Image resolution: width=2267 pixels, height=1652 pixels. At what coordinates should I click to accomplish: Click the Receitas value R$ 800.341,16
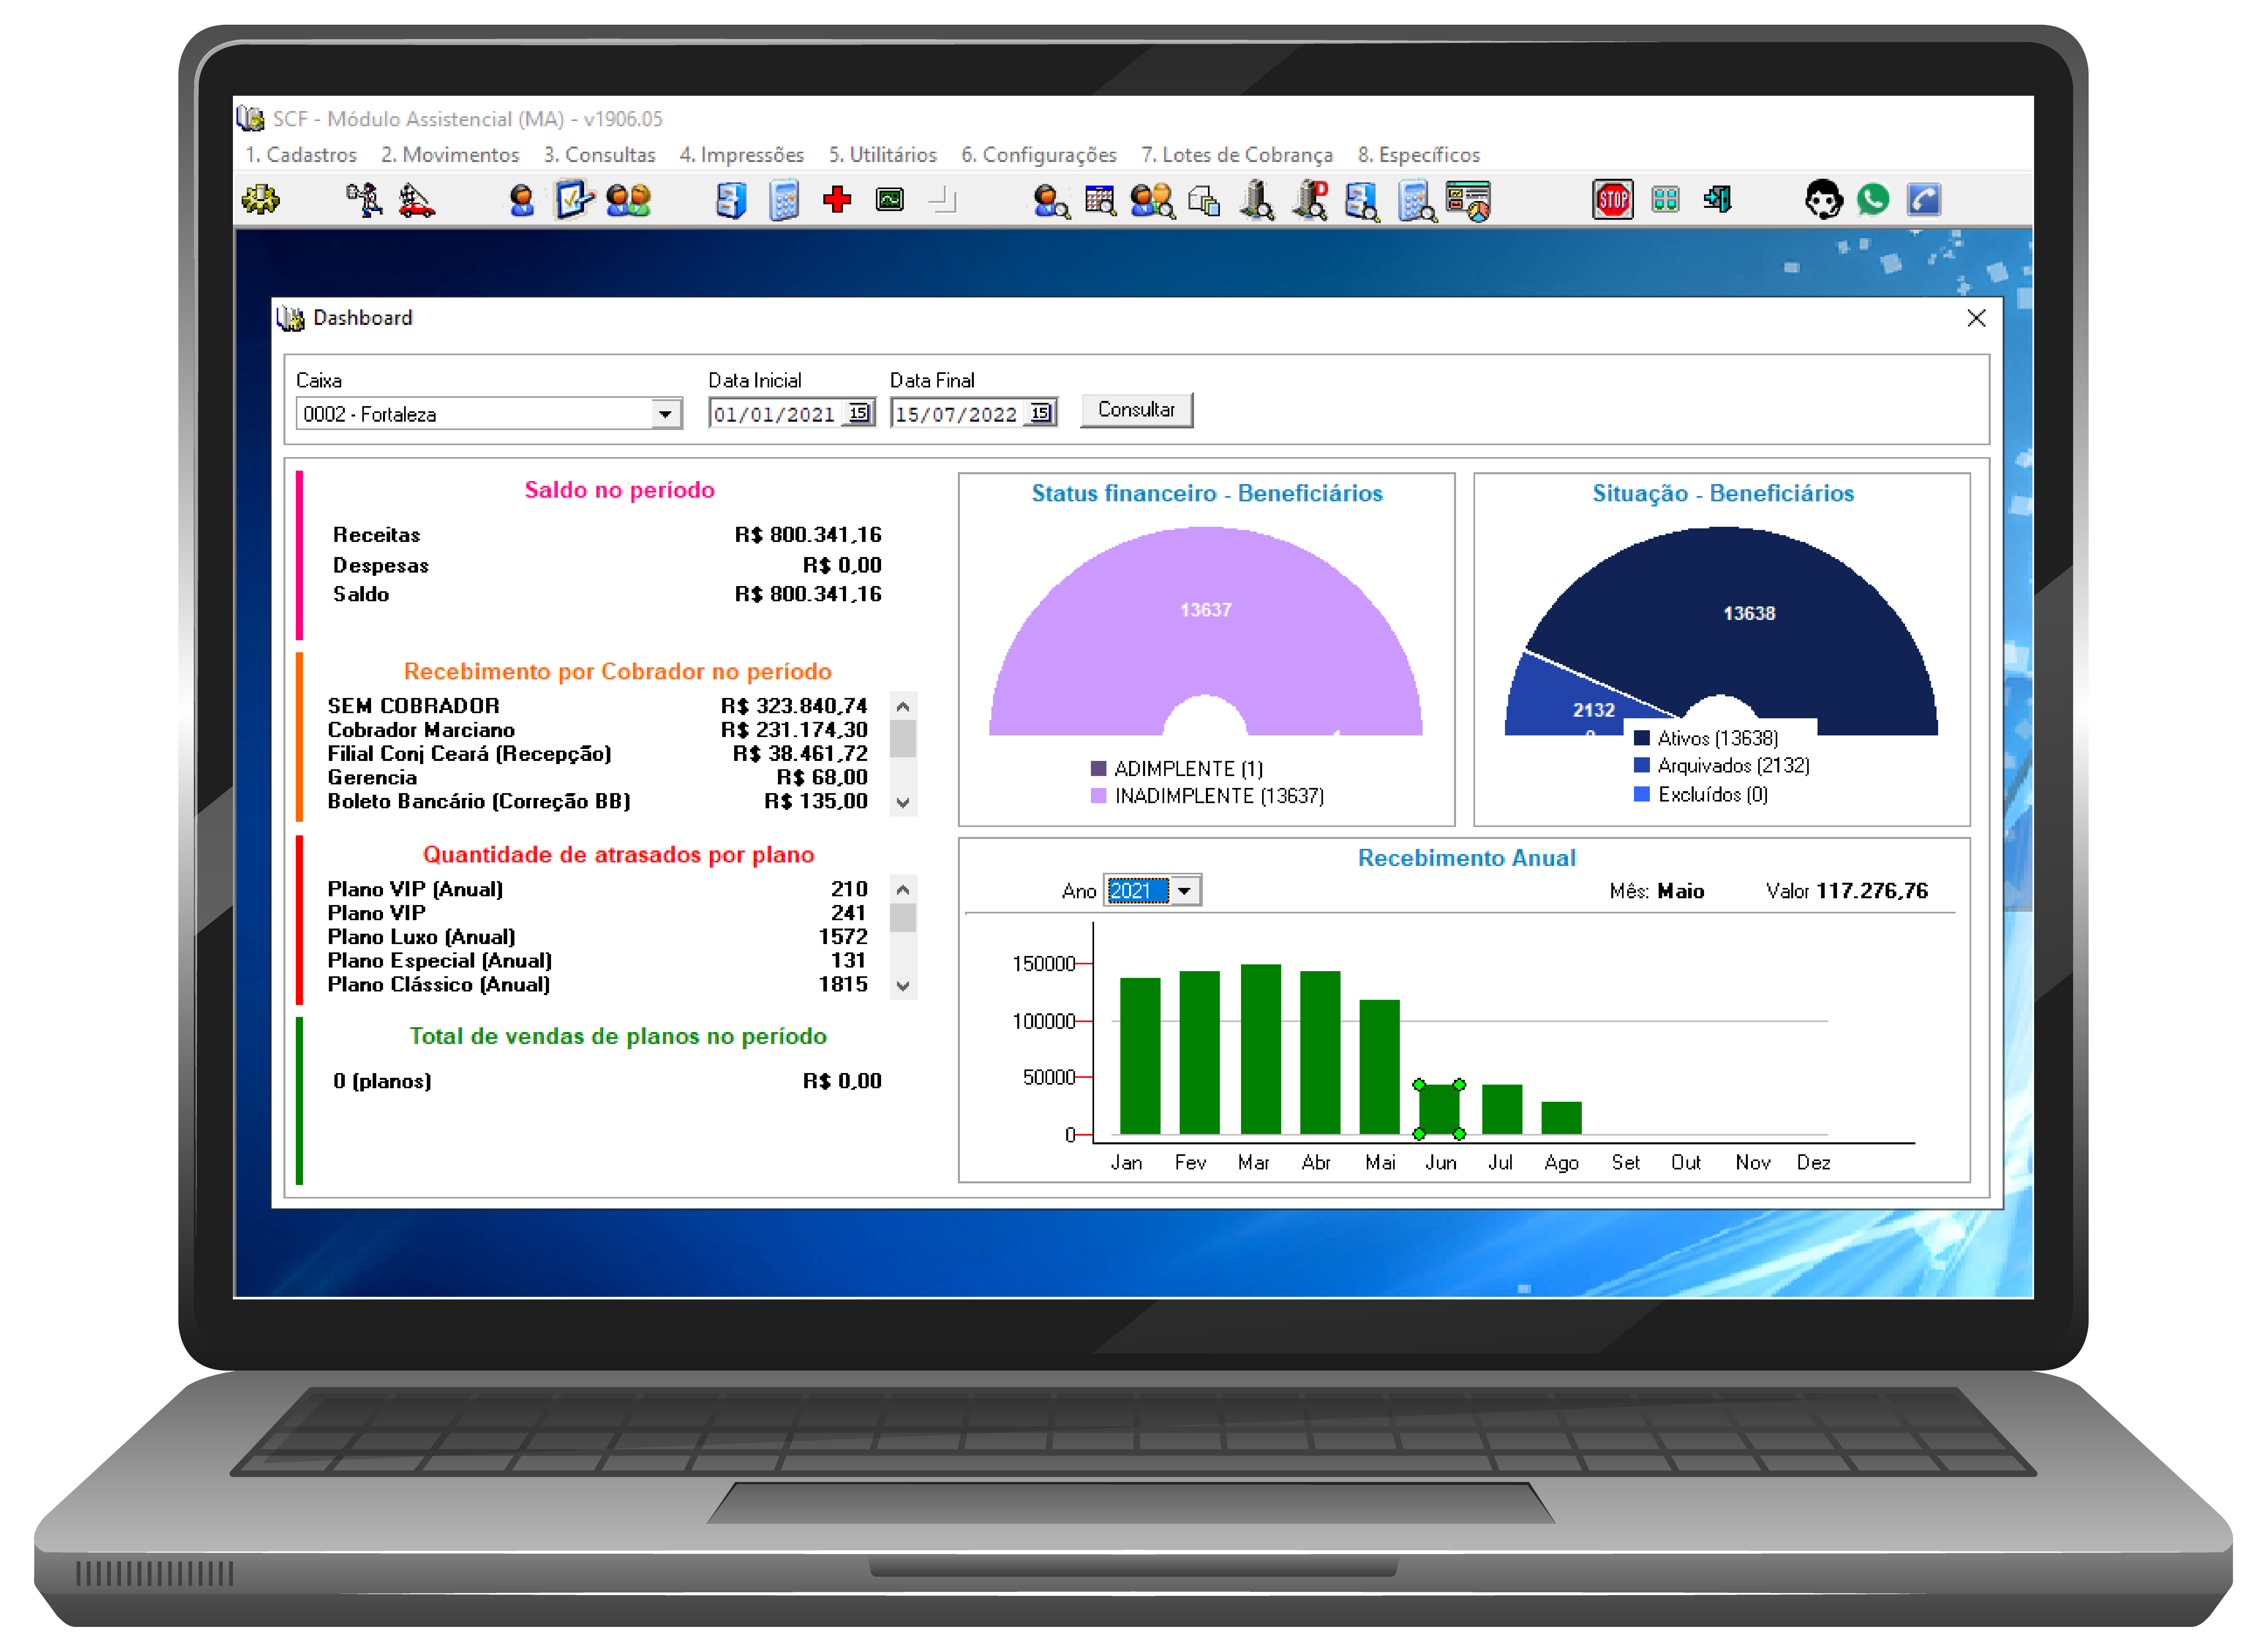(x=808, y=535)
